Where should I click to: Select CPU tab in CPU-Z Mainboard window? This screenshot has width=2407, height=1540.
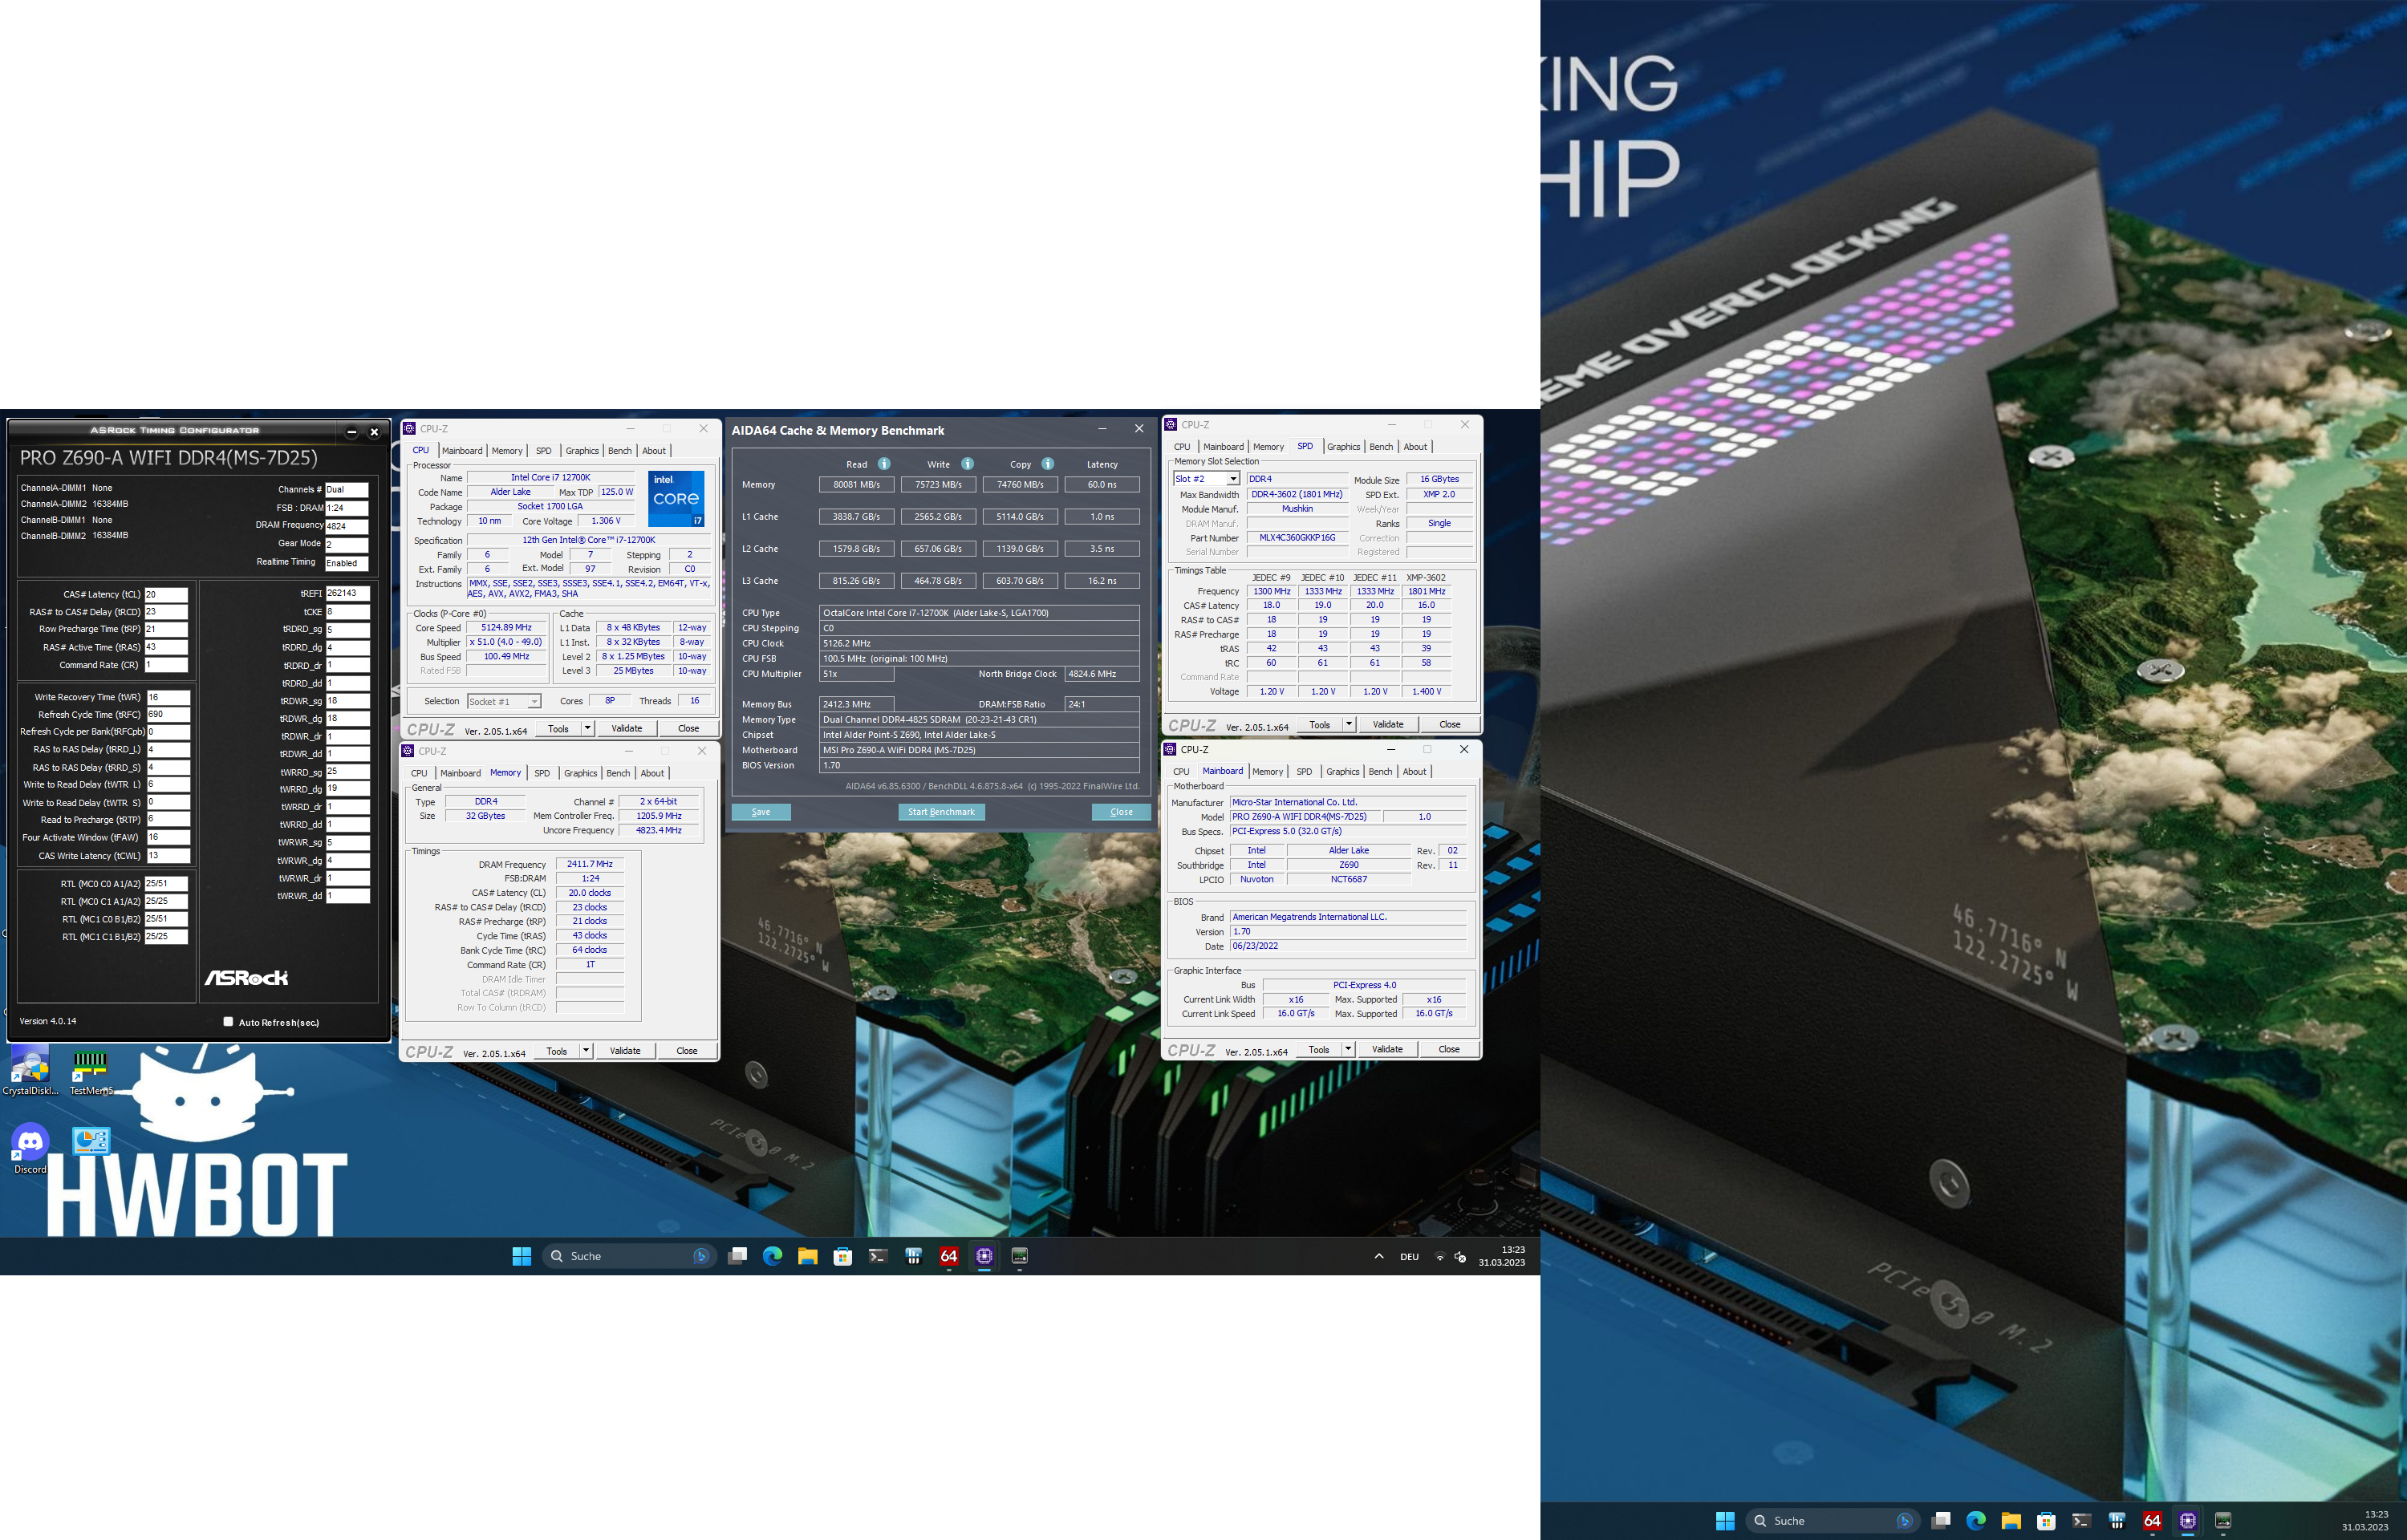click(1181, 772)
